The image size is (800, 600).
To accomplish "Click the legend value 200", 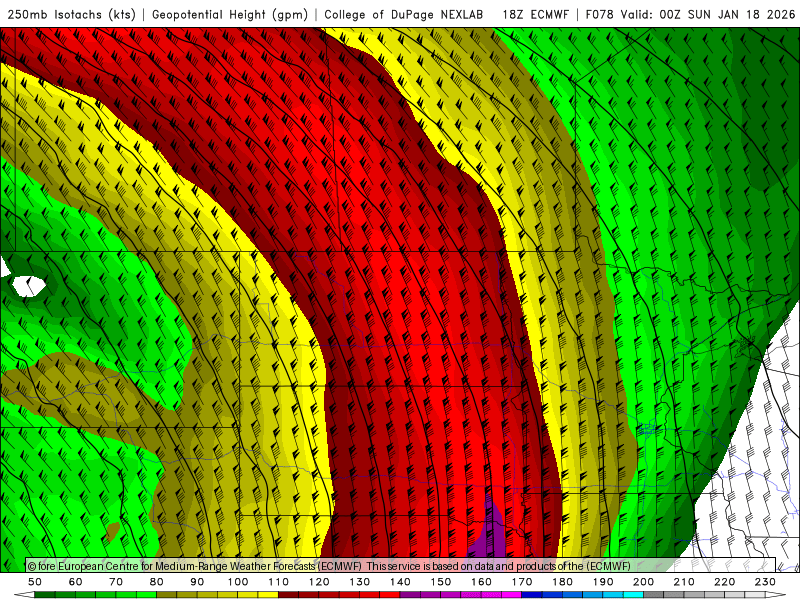I will point(643,582).
